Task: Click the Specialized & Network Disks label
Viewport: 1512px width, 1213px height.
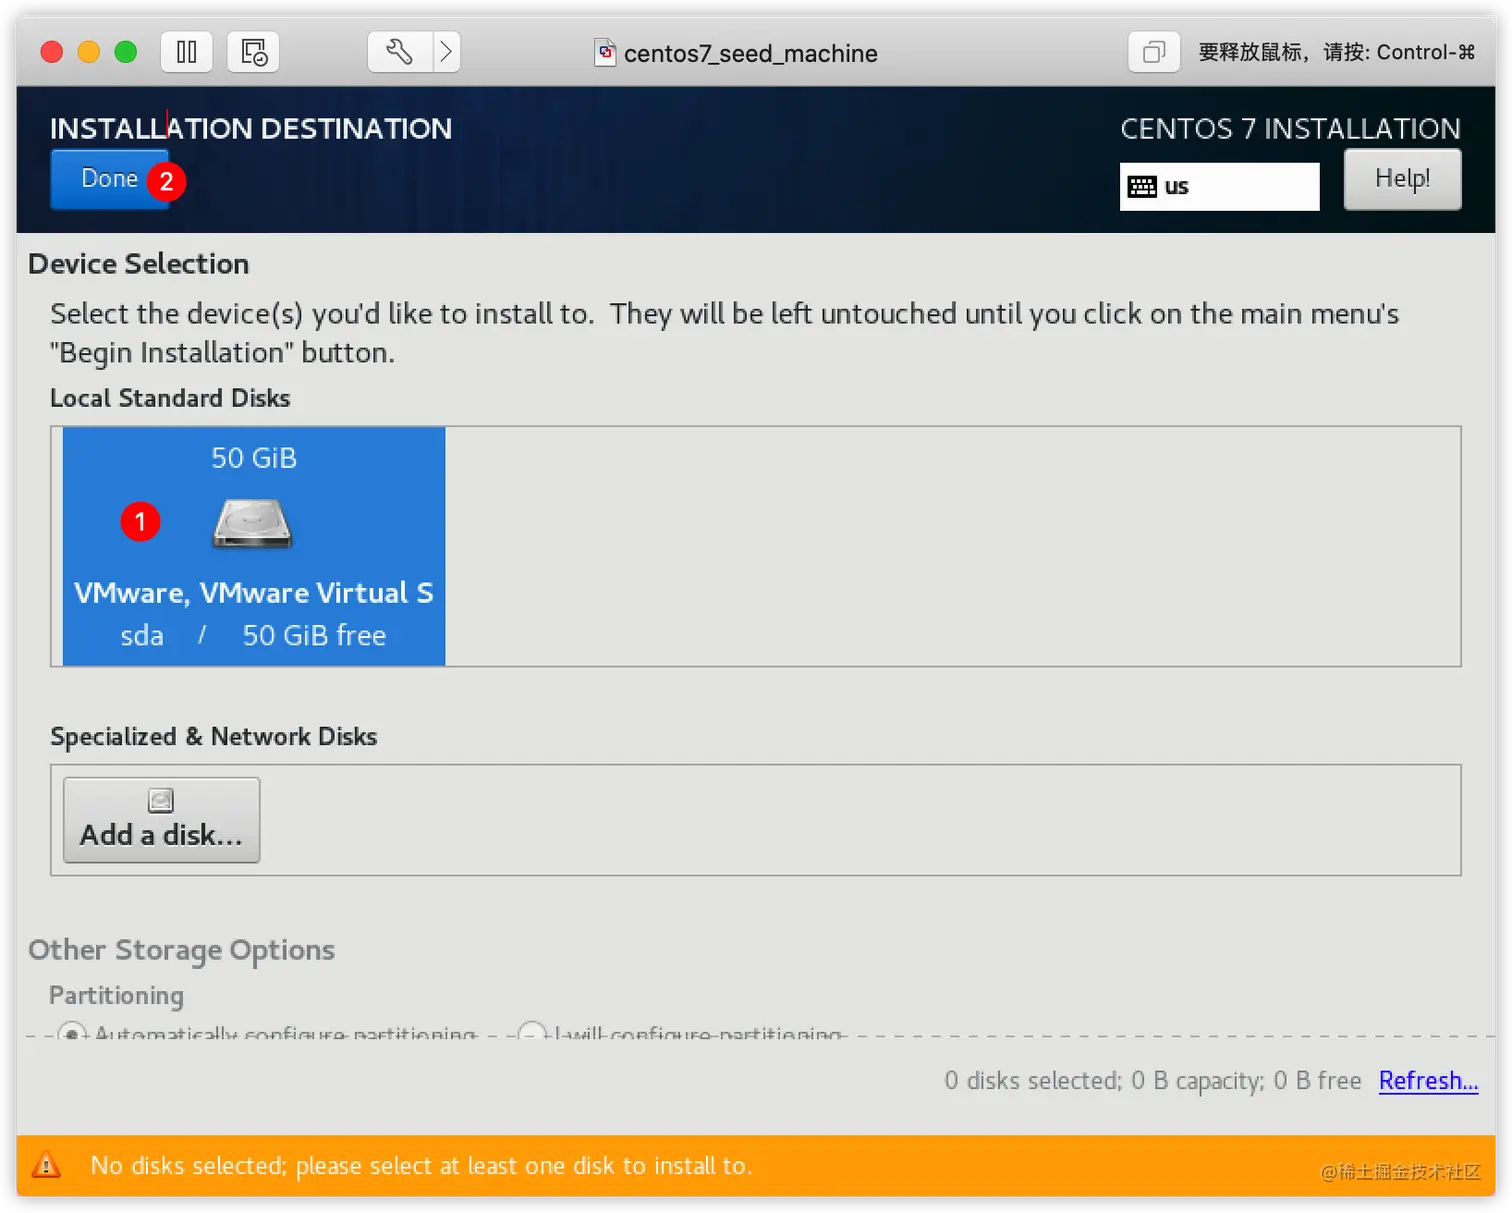Action: (x=214, y=737)
